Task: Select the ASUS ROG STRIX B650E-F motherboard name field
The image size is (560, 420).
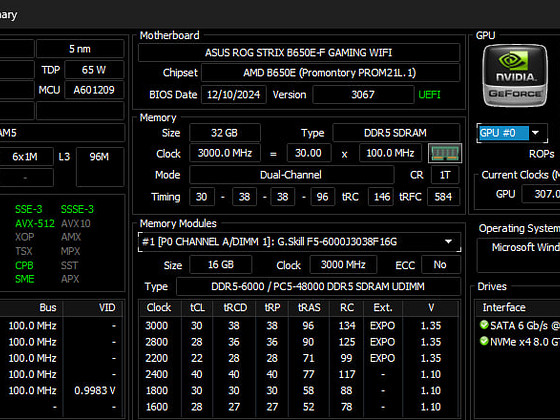Action: (299, 53)
